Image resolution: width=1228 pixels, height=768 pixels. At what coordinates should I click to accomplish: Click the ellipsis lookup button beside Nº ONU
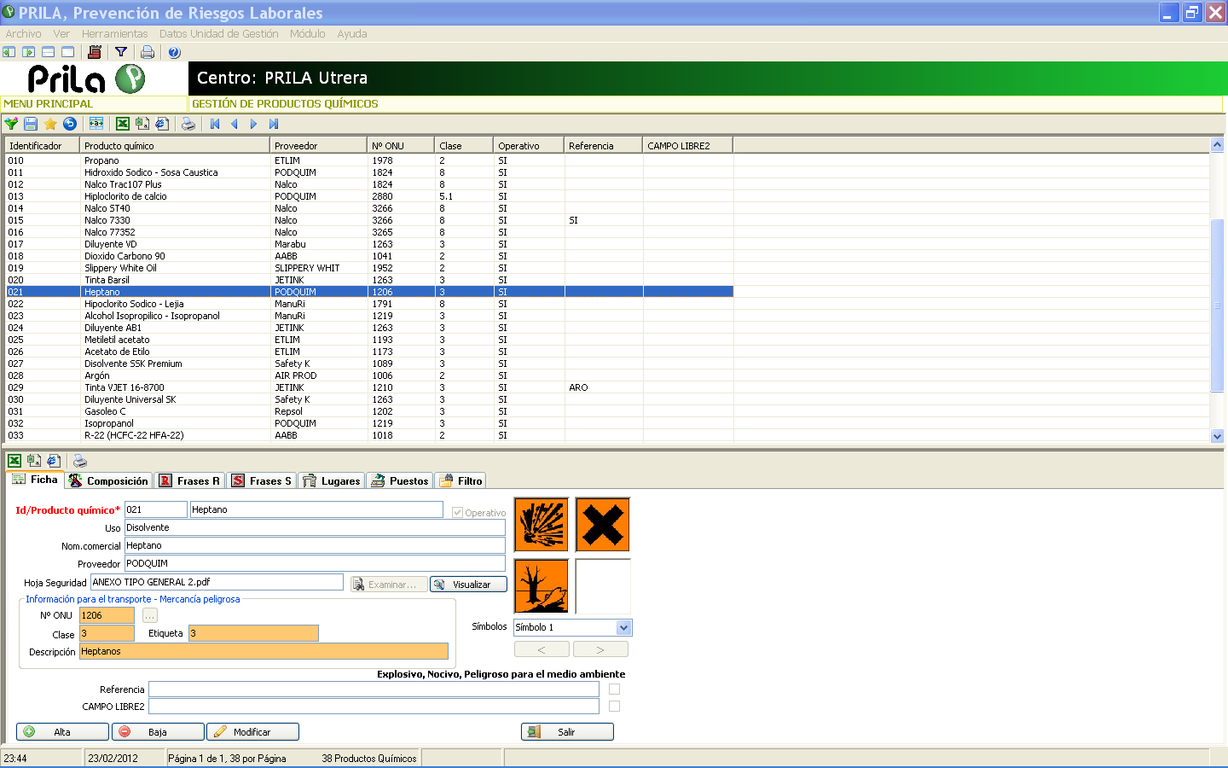150,616
